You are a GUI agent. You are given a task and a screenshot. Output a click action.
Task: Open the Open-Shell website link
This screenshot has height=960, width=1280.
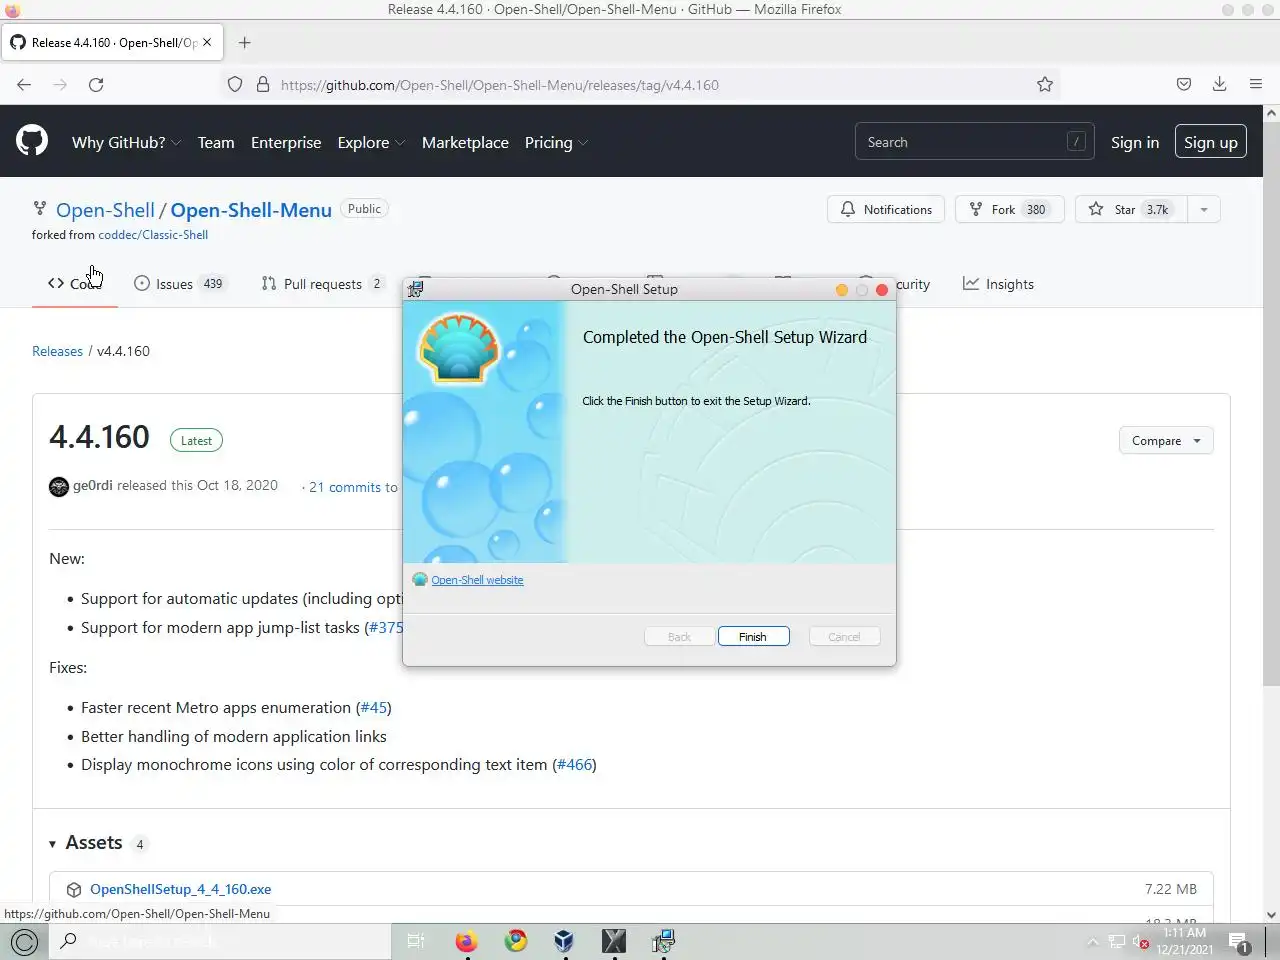[x=477, y=580]
